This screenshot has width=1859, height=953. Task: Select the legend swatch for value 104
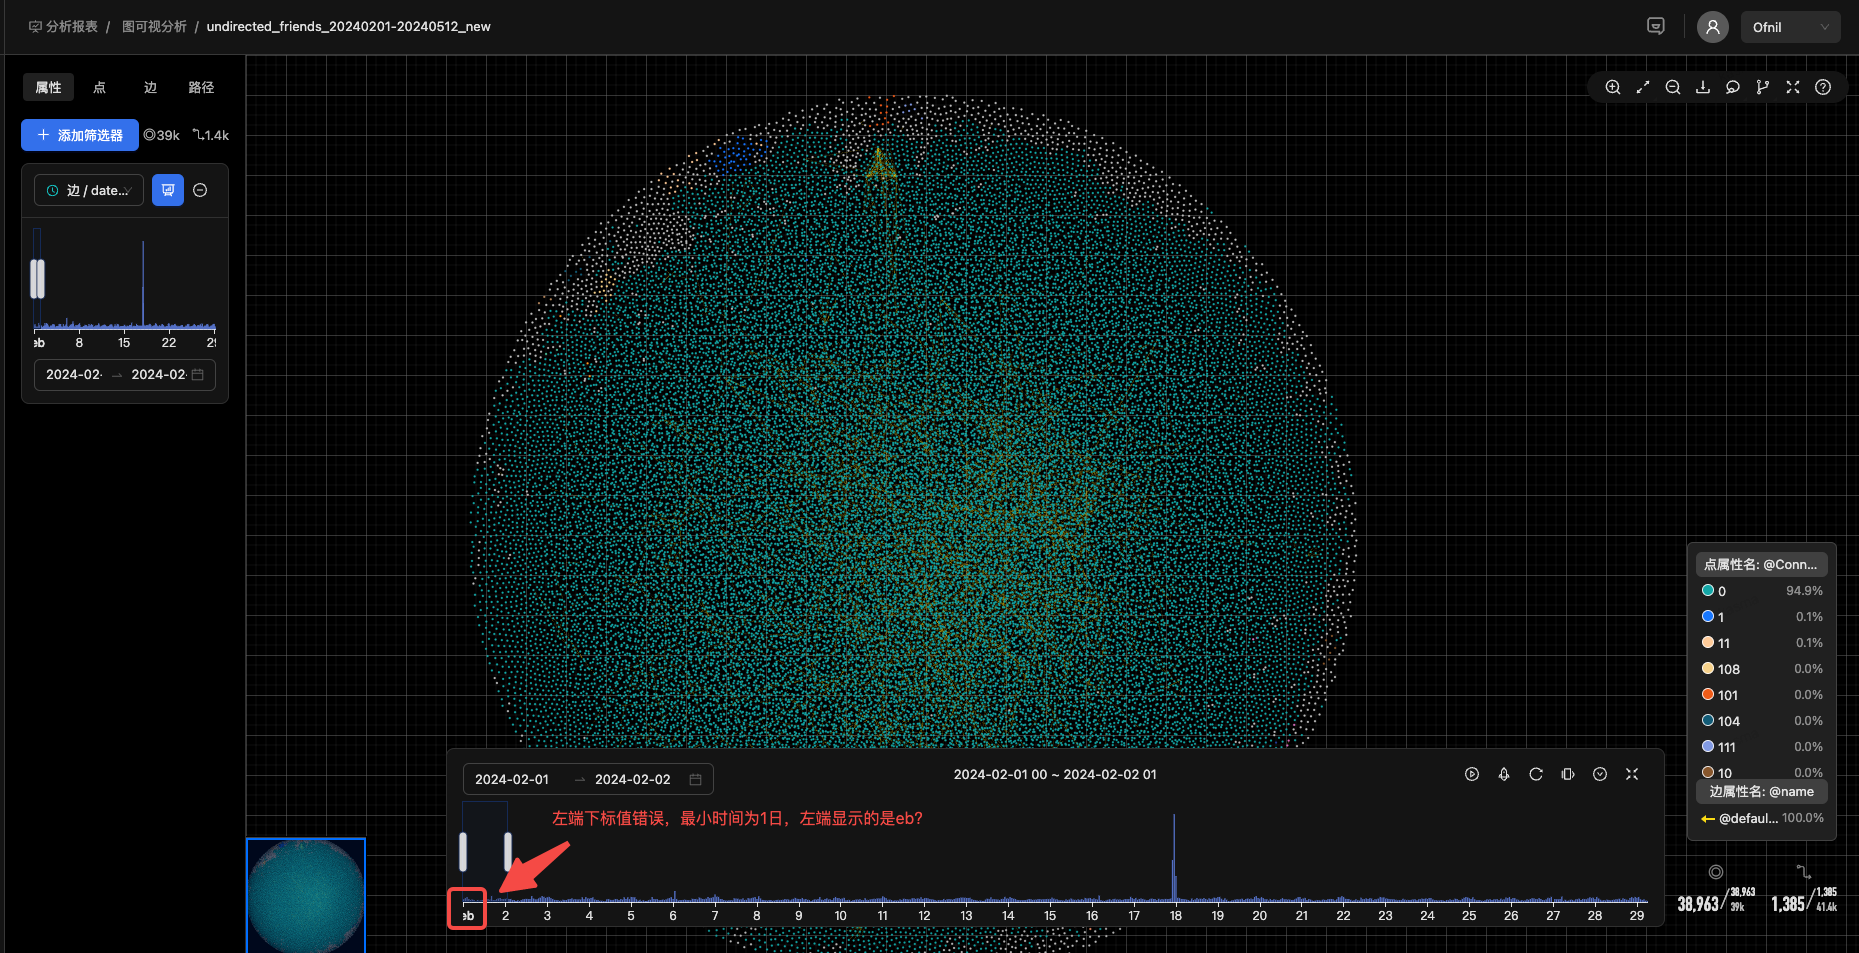(x=1708, y=721)
